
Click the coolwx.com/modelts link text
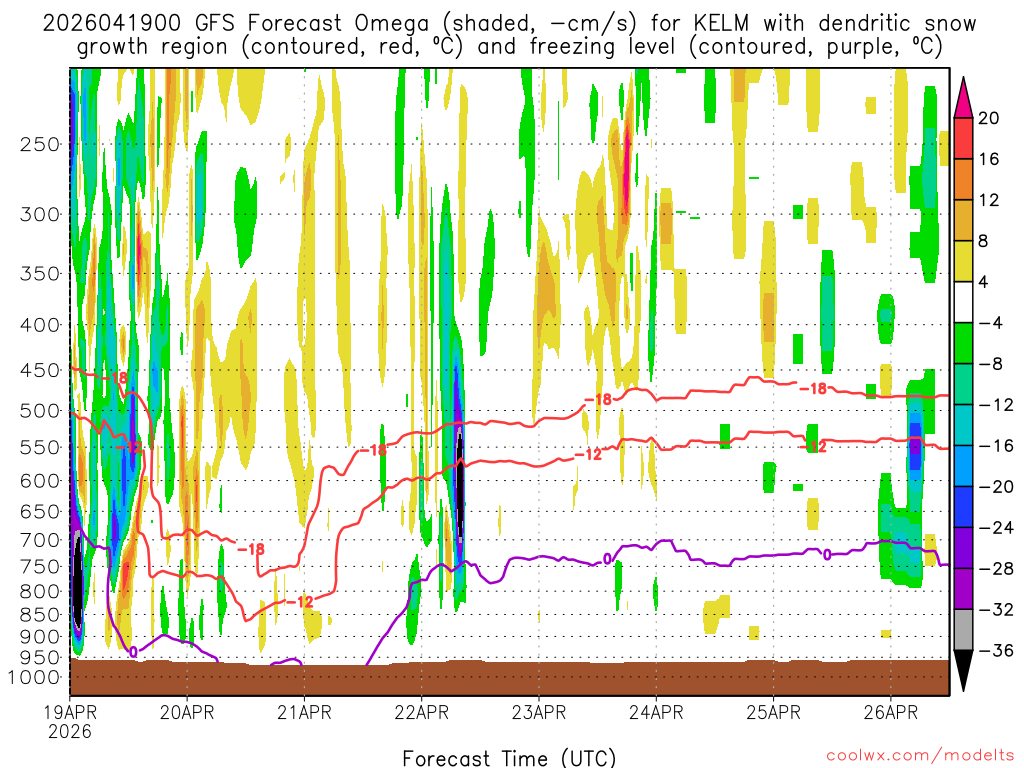coord(920,756)
